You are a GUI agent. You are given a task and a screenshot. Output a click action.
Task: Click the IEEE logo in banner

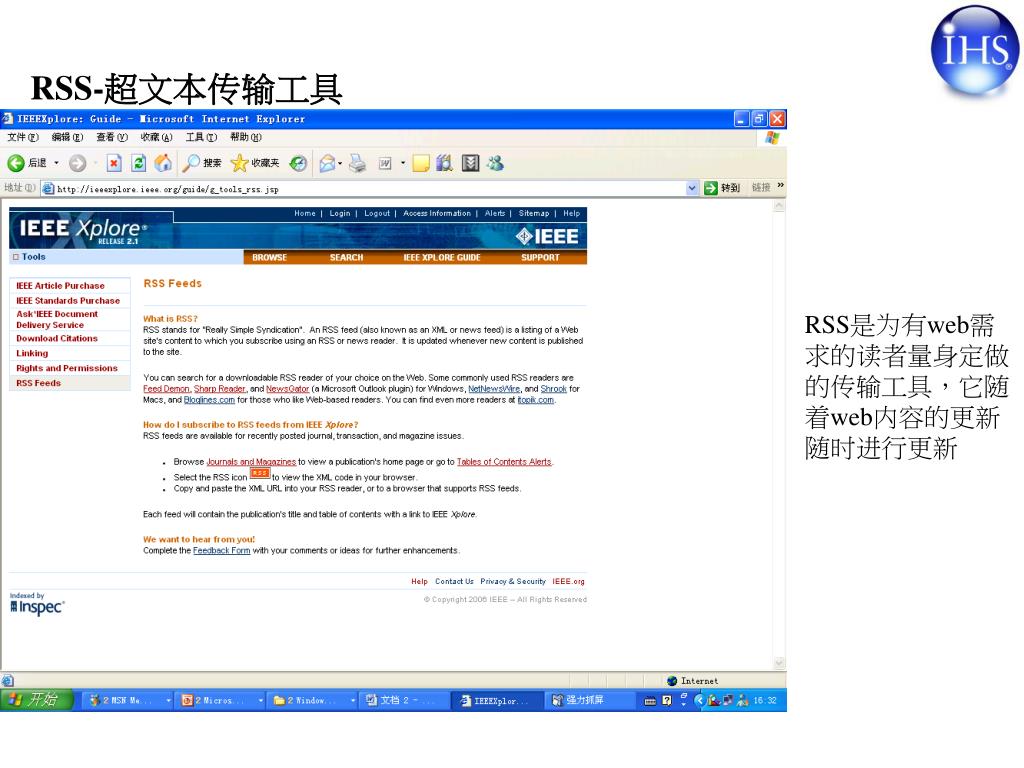pyautogui.click(x=547, y=236)
